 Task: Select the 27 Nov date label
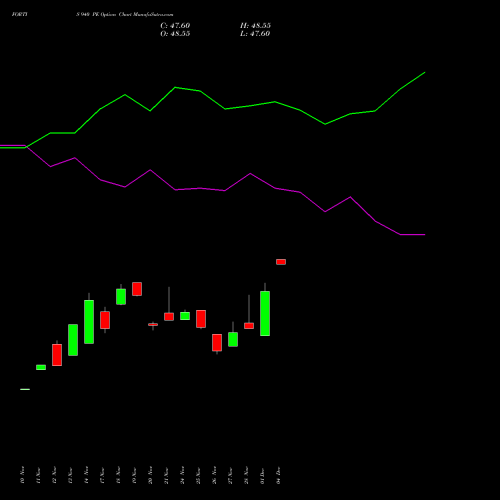tap(230, 475)
